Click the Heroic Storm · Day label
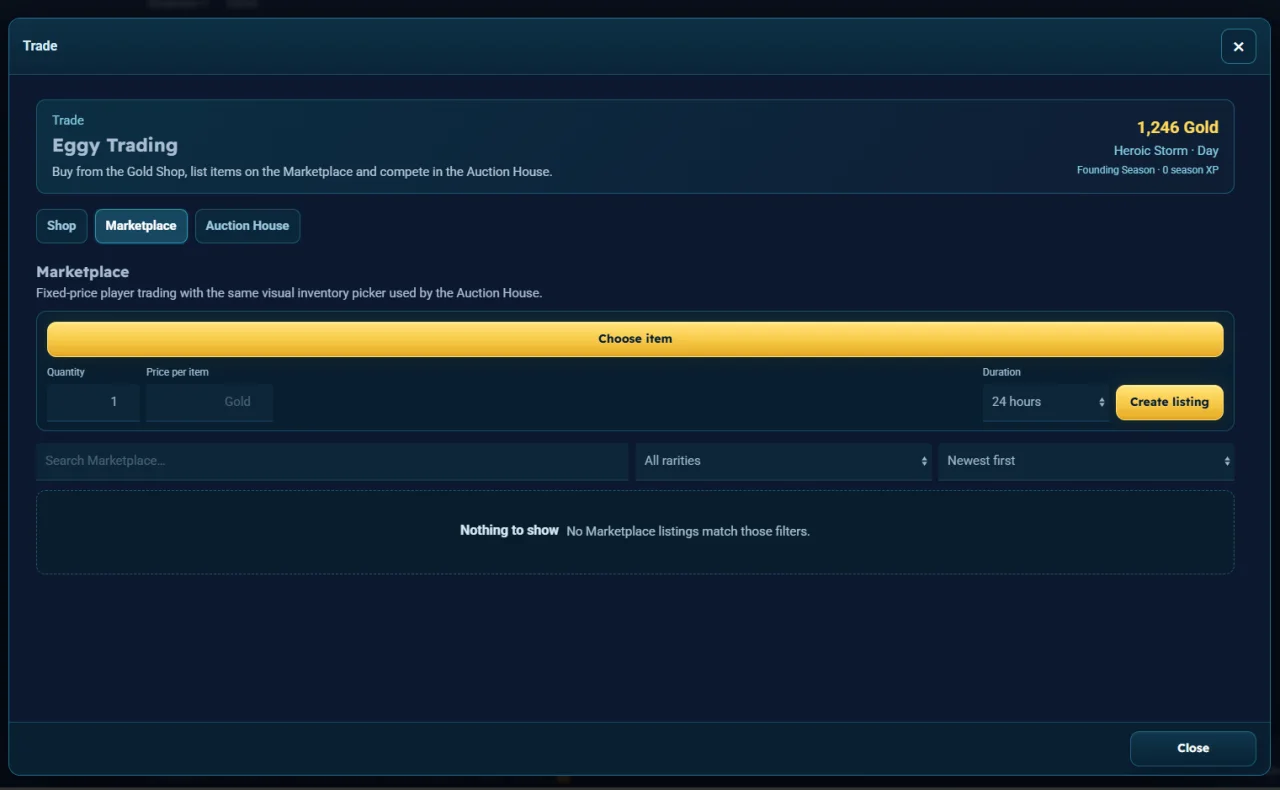 coord(1166,151)
